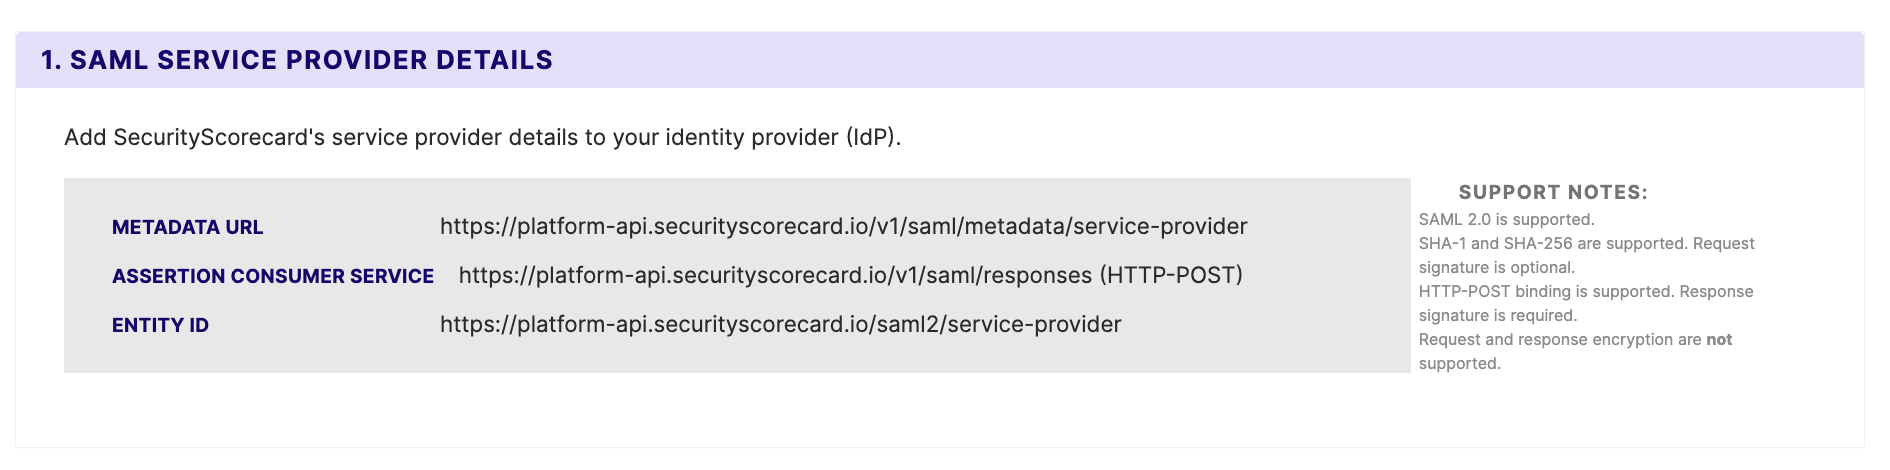Screen dimensions: 1890x470
Task: Click the bold 'not' in encryption note
Action: pos(1719,340)
